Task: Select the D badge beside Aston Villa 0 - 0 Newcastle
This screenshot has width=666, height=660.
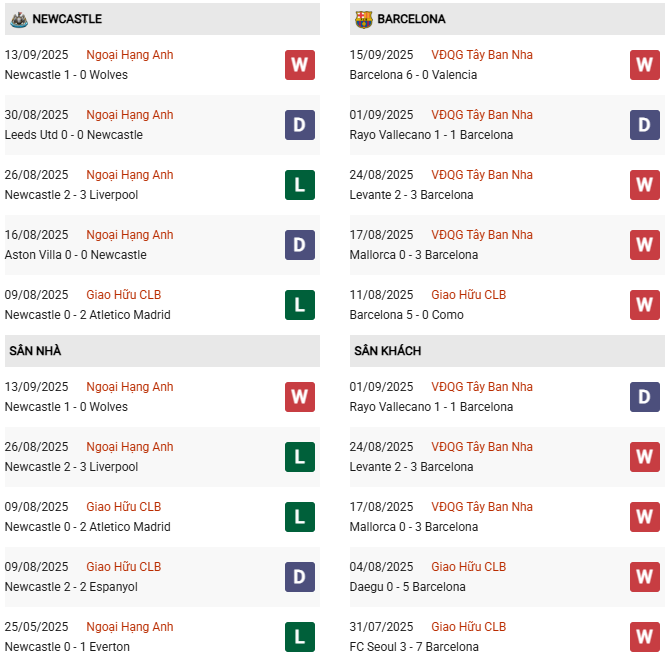Action: click(x=300, y=245)
